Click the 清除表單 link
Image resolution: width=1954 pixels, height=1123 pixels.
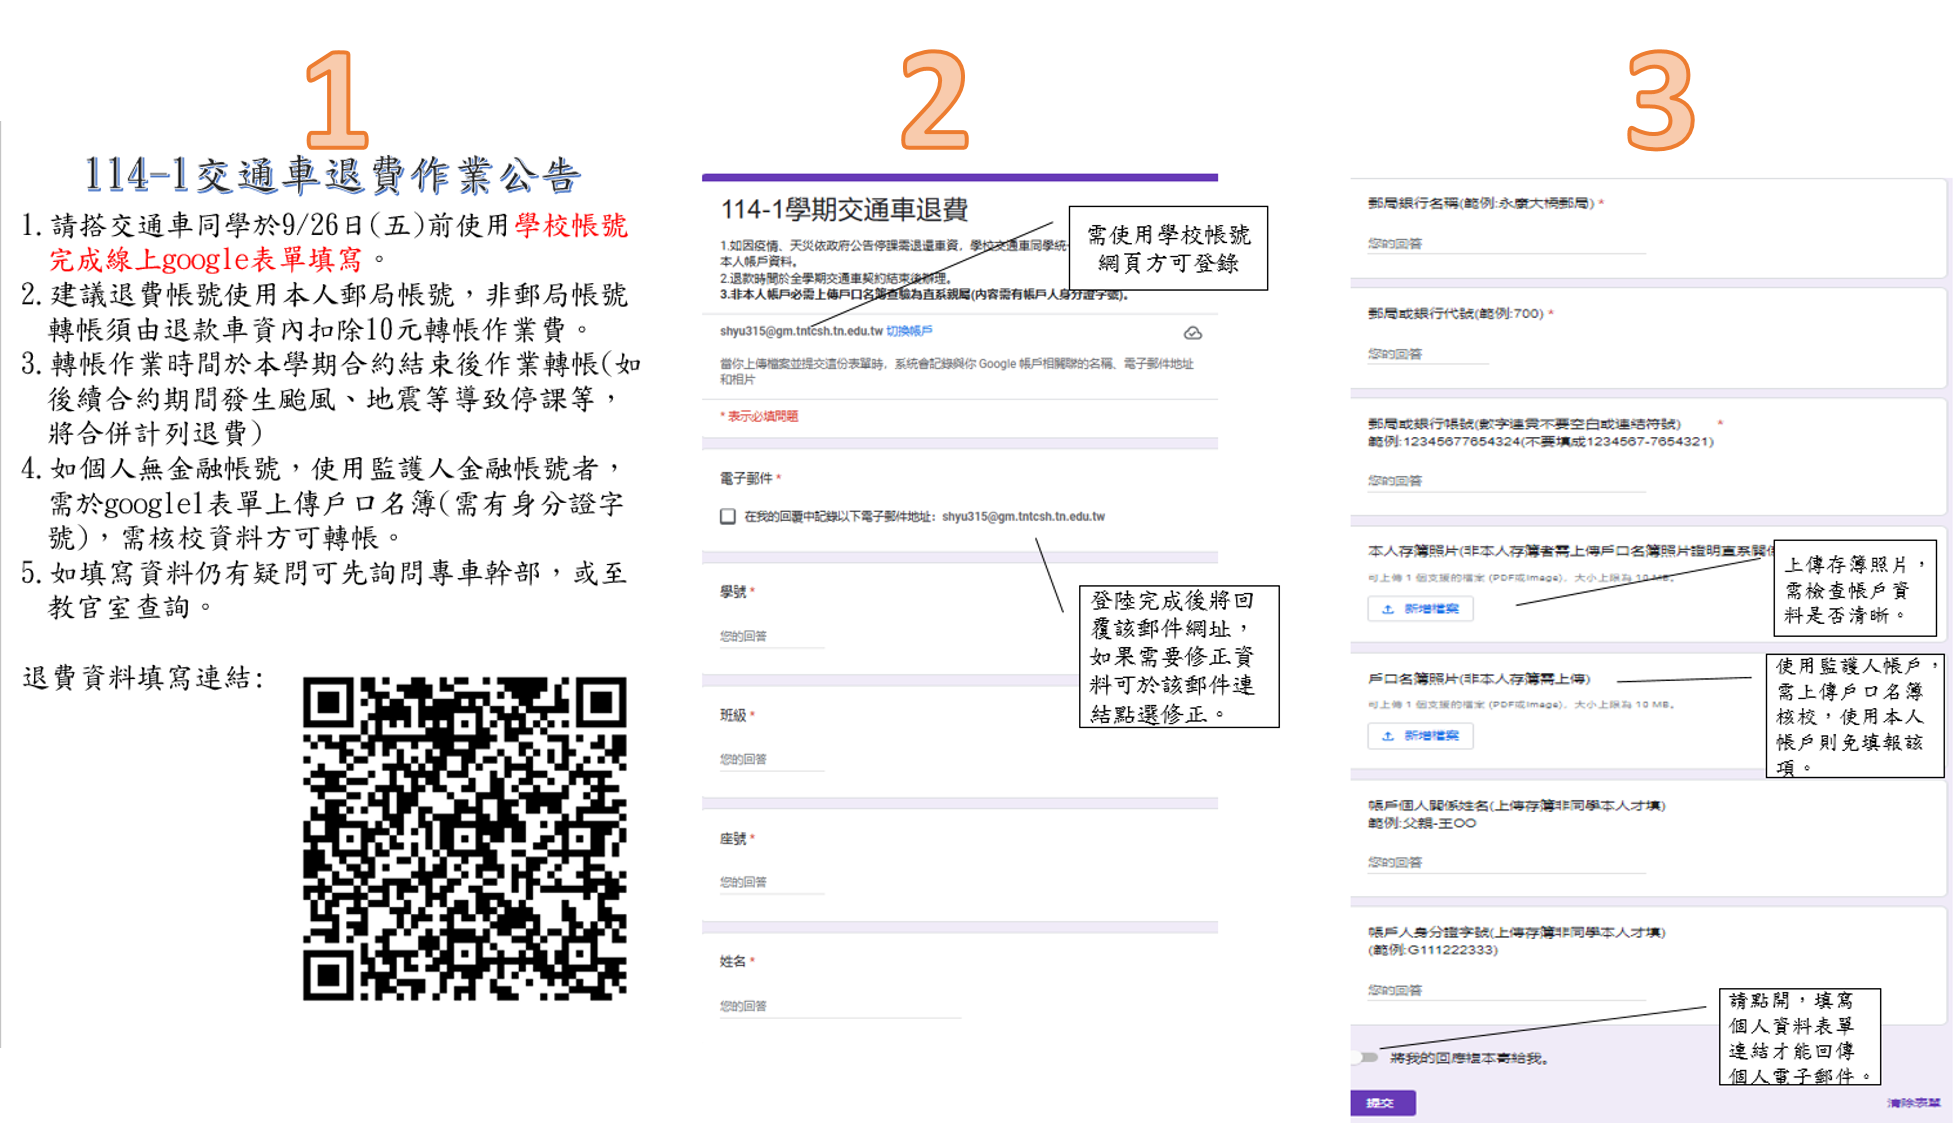click(1913, 1103)
